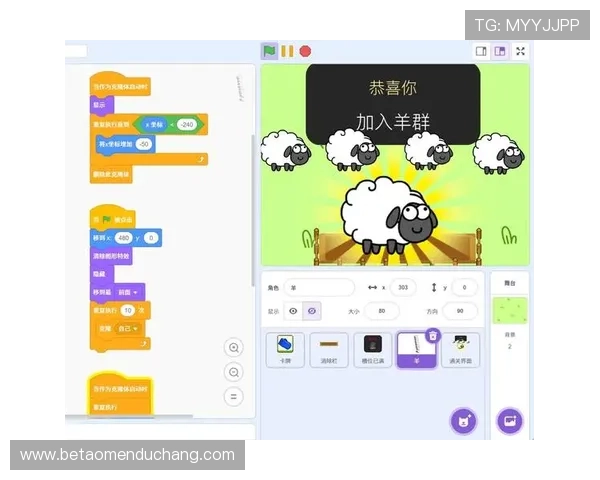Select the 消除栏 sprite thumbnail

pos(329,350)
